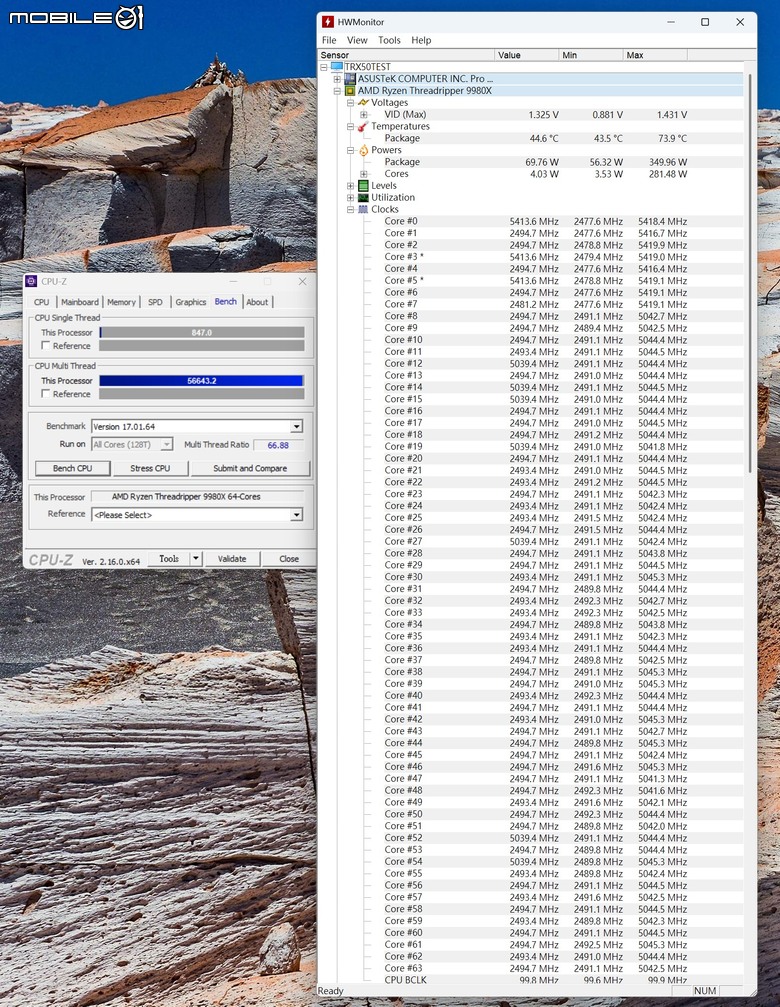Enable Reference checkbox under CPU Single Thread
Image resolution: width=780 pixels, height=1007 pixels.
click(x=46, y=346)
